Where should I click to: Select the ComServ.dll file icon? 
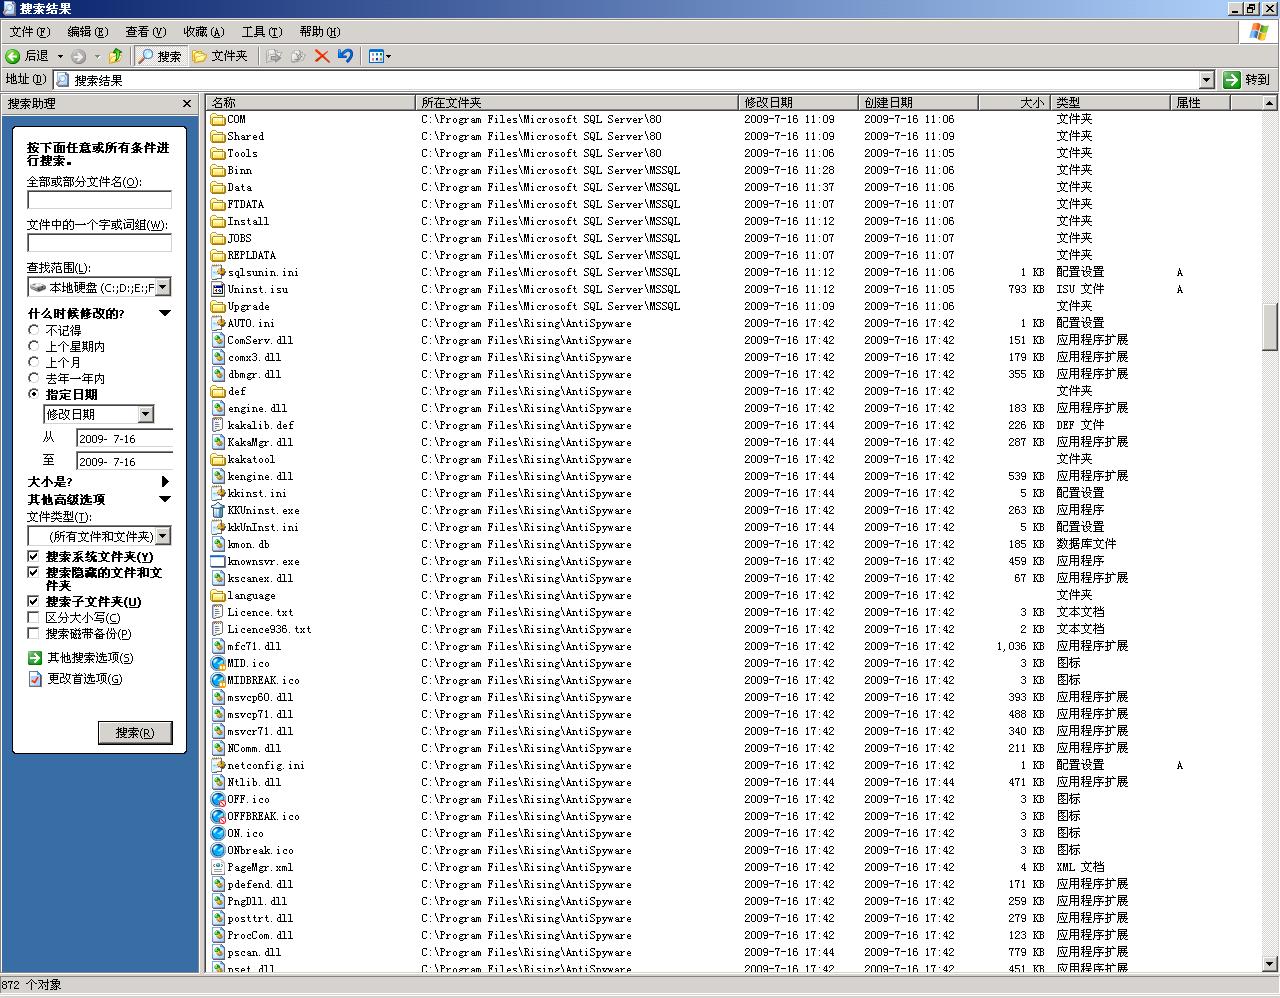(x=218, y=340)
